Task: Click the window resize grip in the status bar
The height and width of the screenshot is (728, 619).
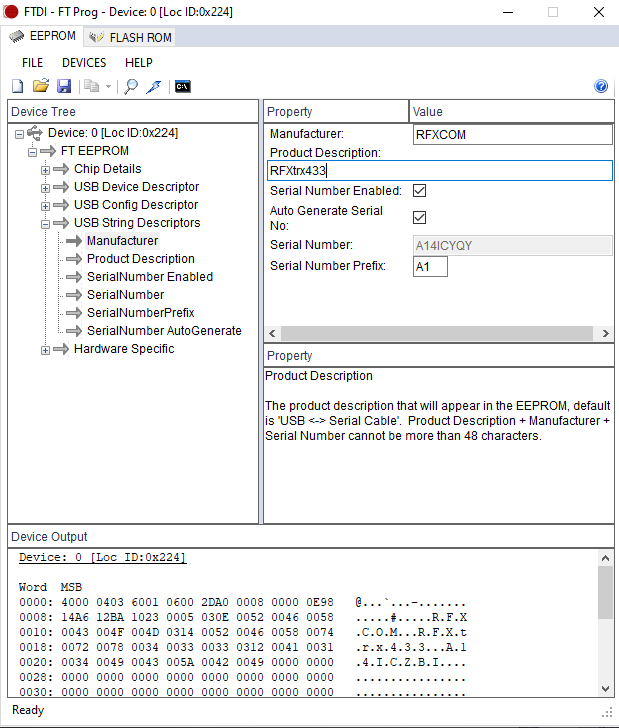Action: pyautogui.click(x=607, y=712)
